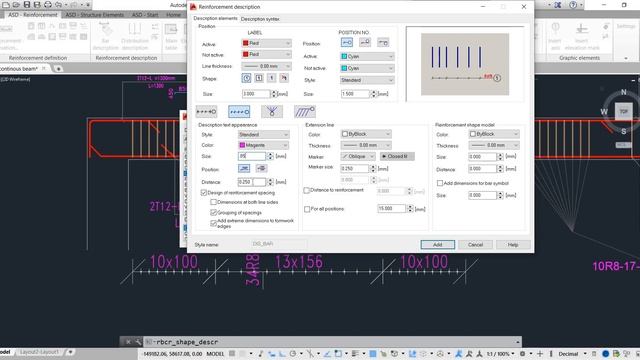Click the Distribution description ribbon icon

click(x=135, y=36)
